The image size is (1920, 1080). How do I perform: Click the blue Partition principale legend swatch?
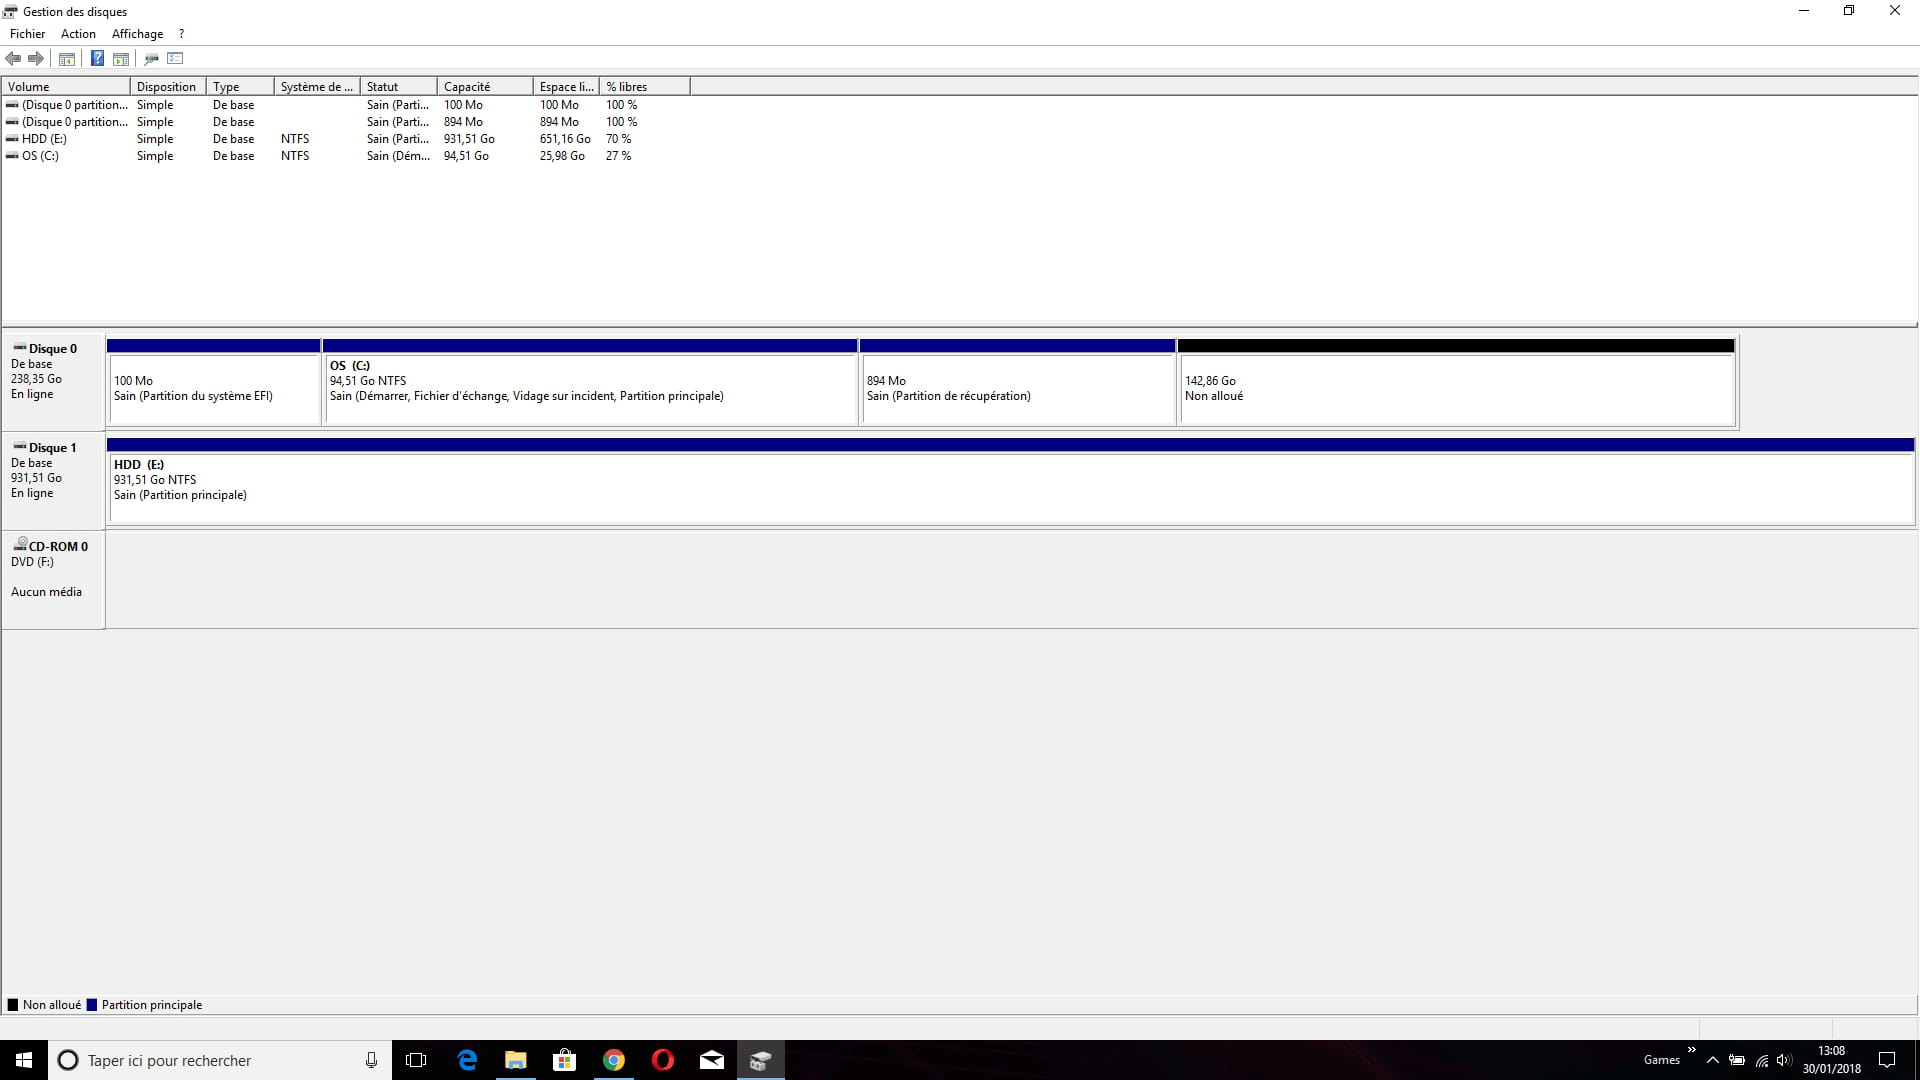coord(92,1005)
